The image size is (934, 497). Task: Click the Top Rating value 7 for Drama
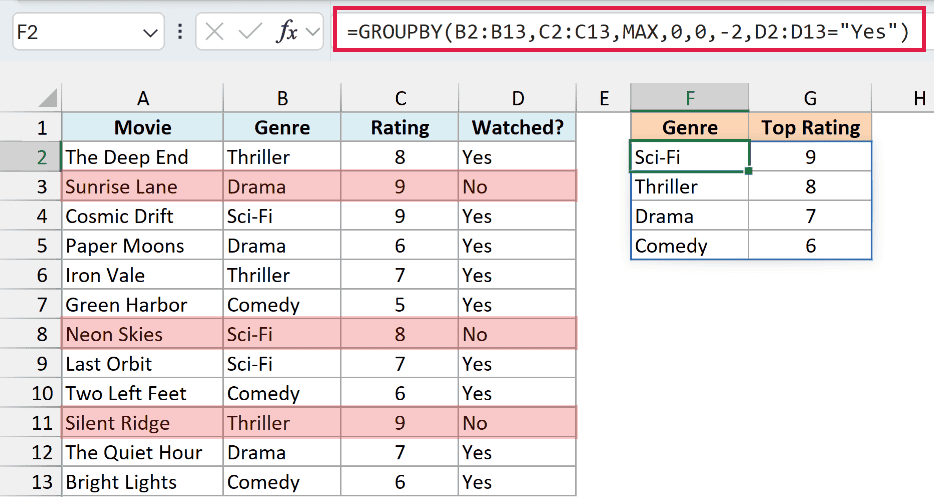pyautogui.click(x=810, y=216)
